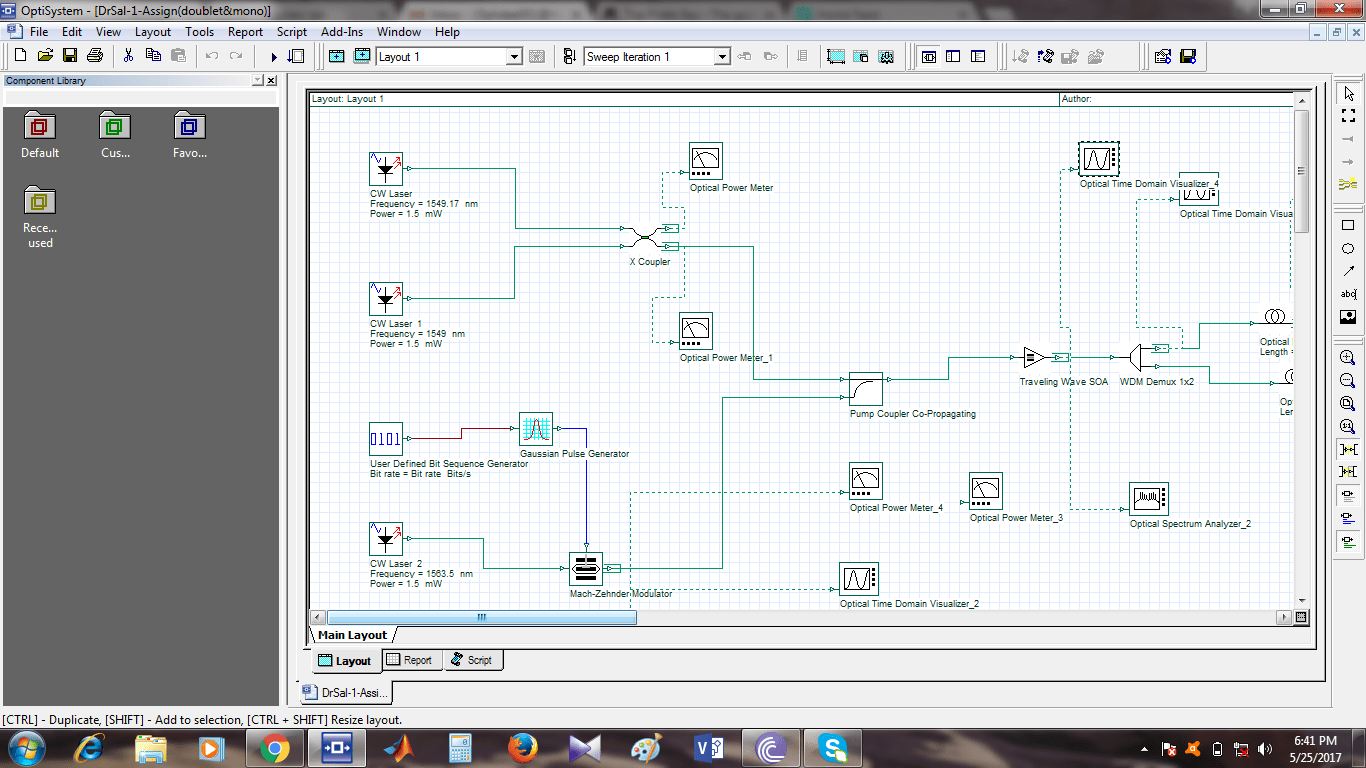The width and height of the screenshot is (1366, 768).
Task: Open the Sweep Iteration 1 dropdown
Action: pyautogui.click(x=722, y=57)
